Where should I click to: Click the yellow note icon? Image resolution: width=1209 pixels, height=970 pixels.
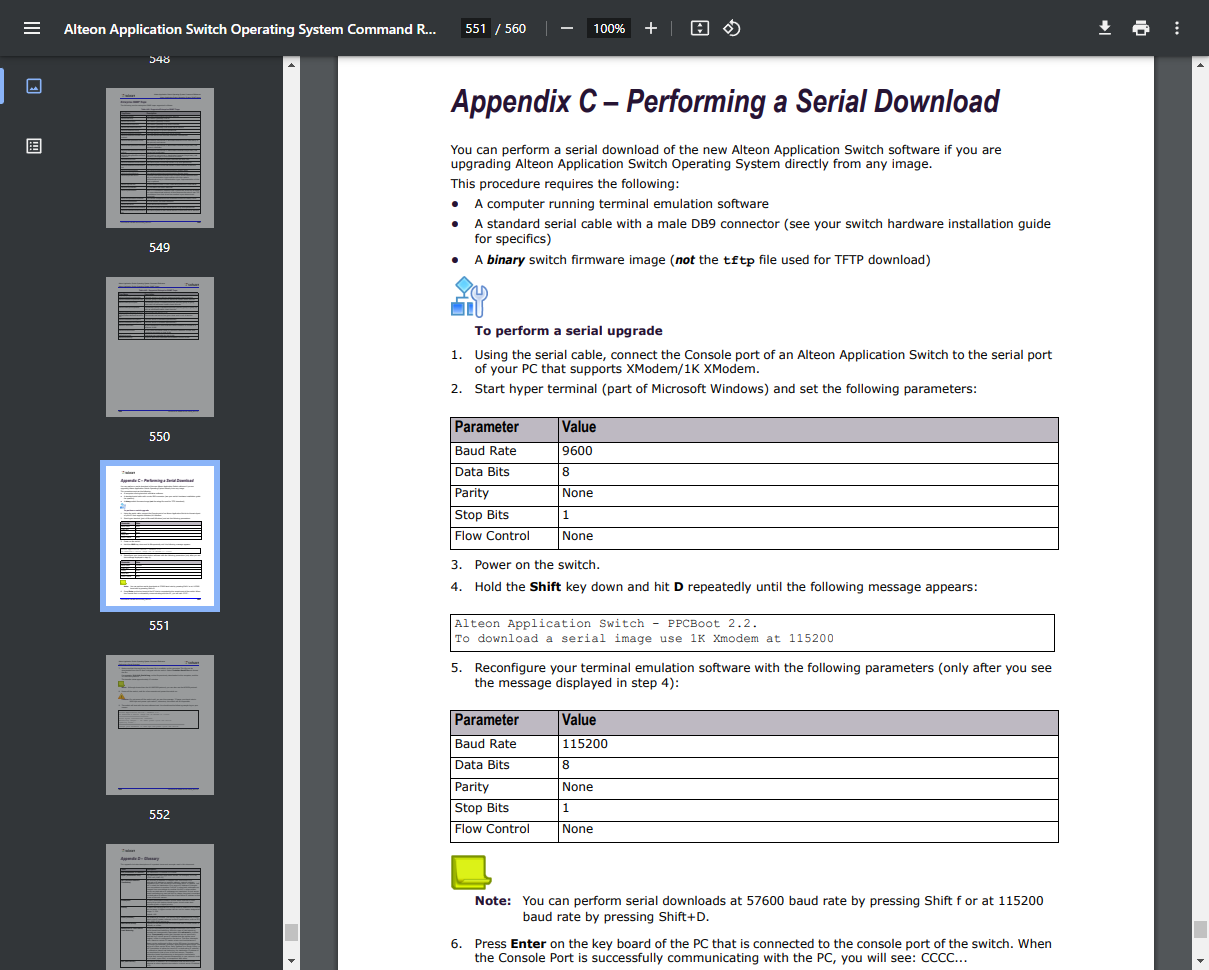pyautogui.click(x=470, y=872)
